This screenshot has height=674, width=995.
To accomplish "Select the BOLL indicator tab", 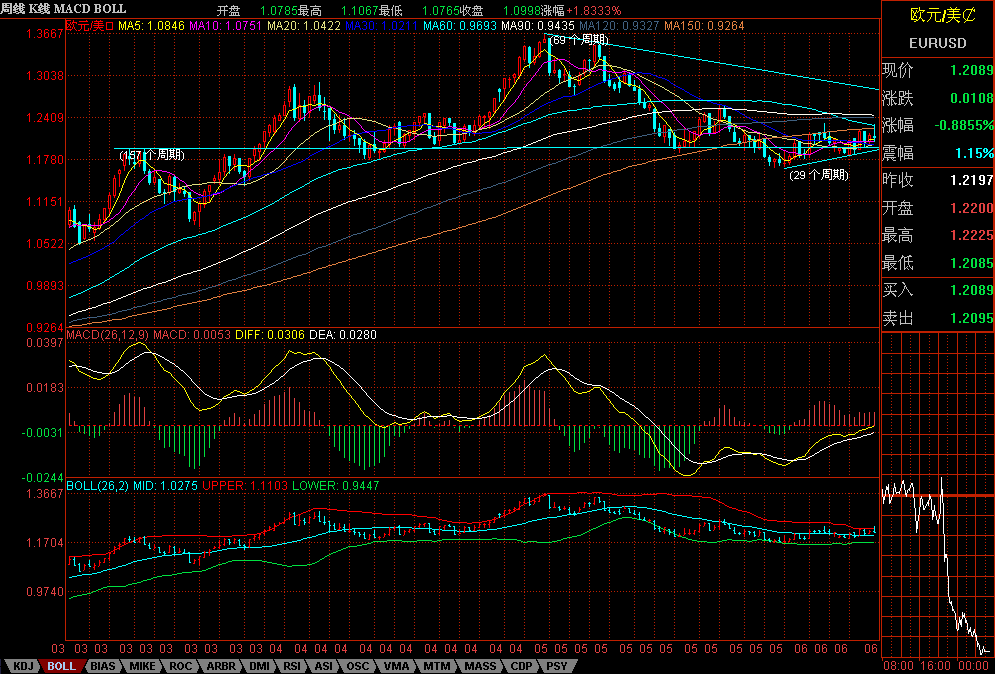I will 62,666.
